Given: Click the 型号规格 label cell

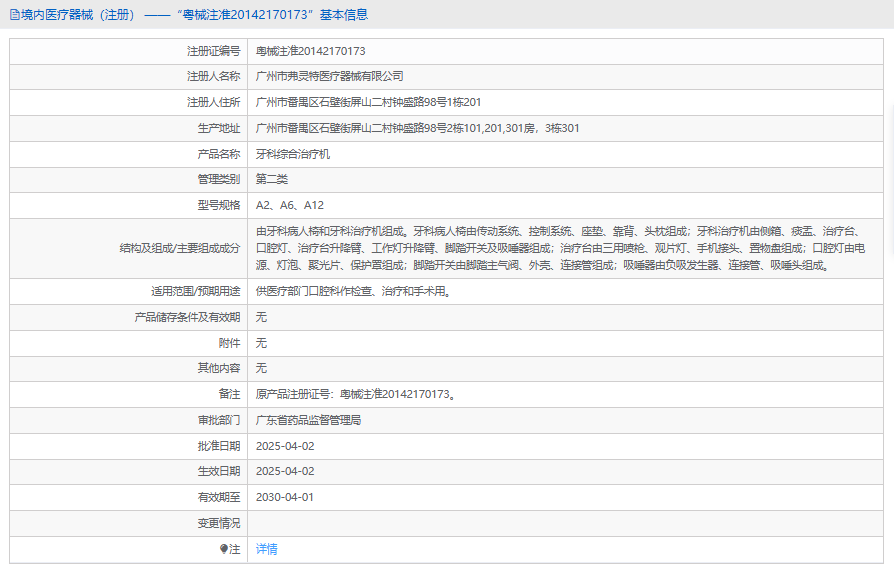Looking at the screenshot, I should click(129, 205).
